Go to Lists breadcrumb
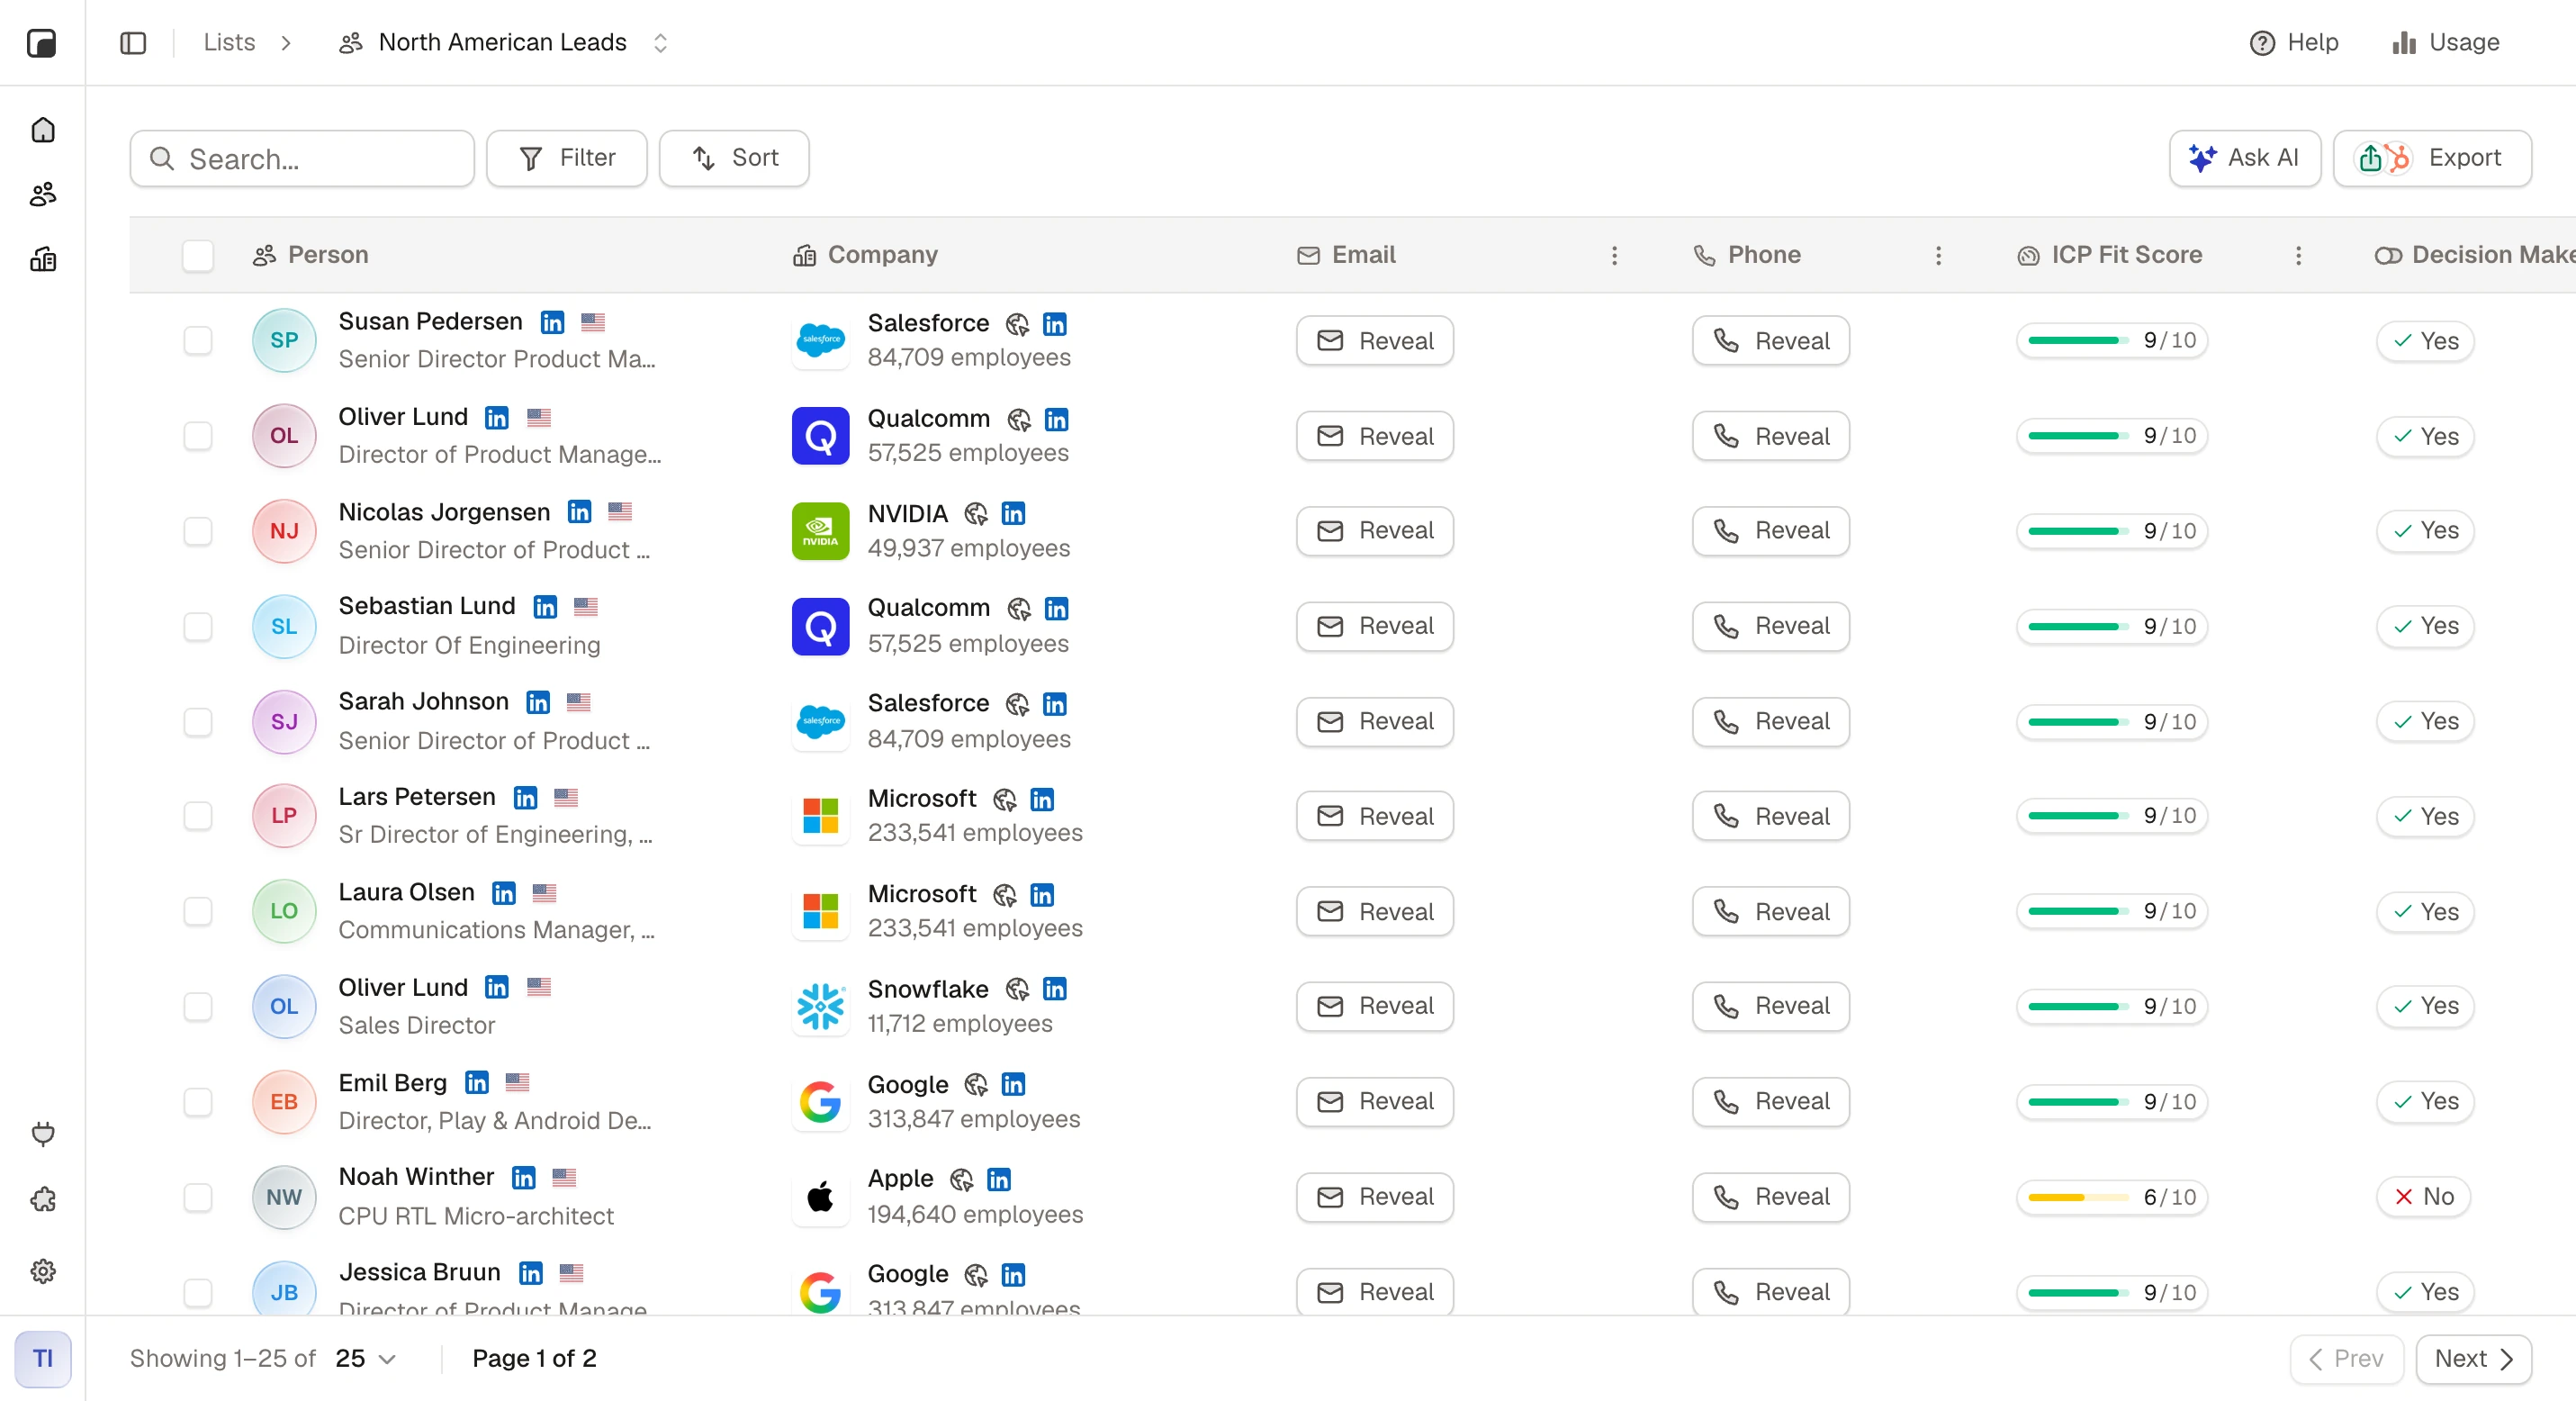The image size is (2576, 1401). click(229, 43)
